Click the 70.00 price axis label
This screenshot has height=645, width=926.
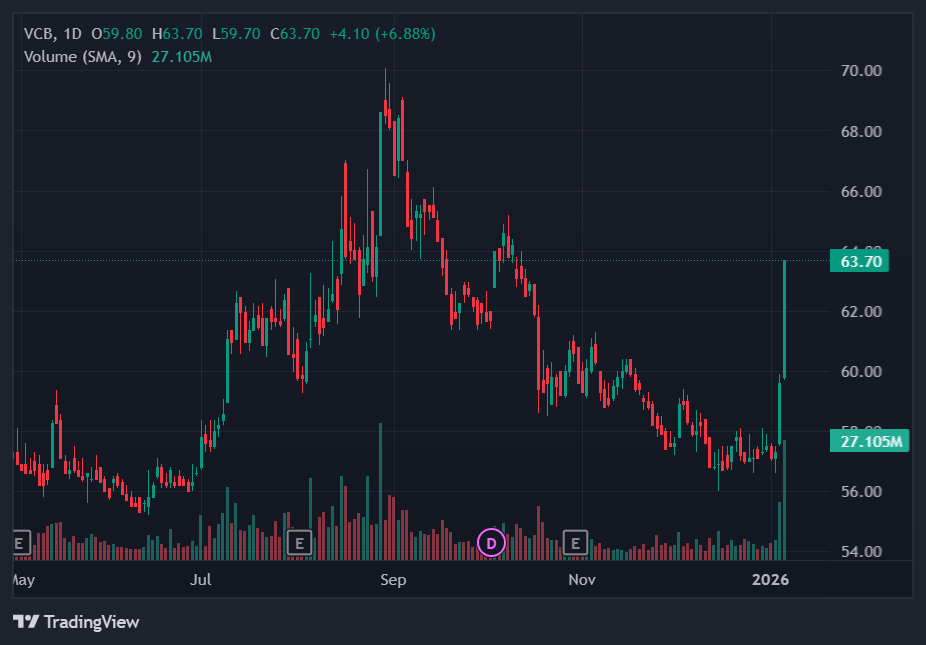[861, 71]
